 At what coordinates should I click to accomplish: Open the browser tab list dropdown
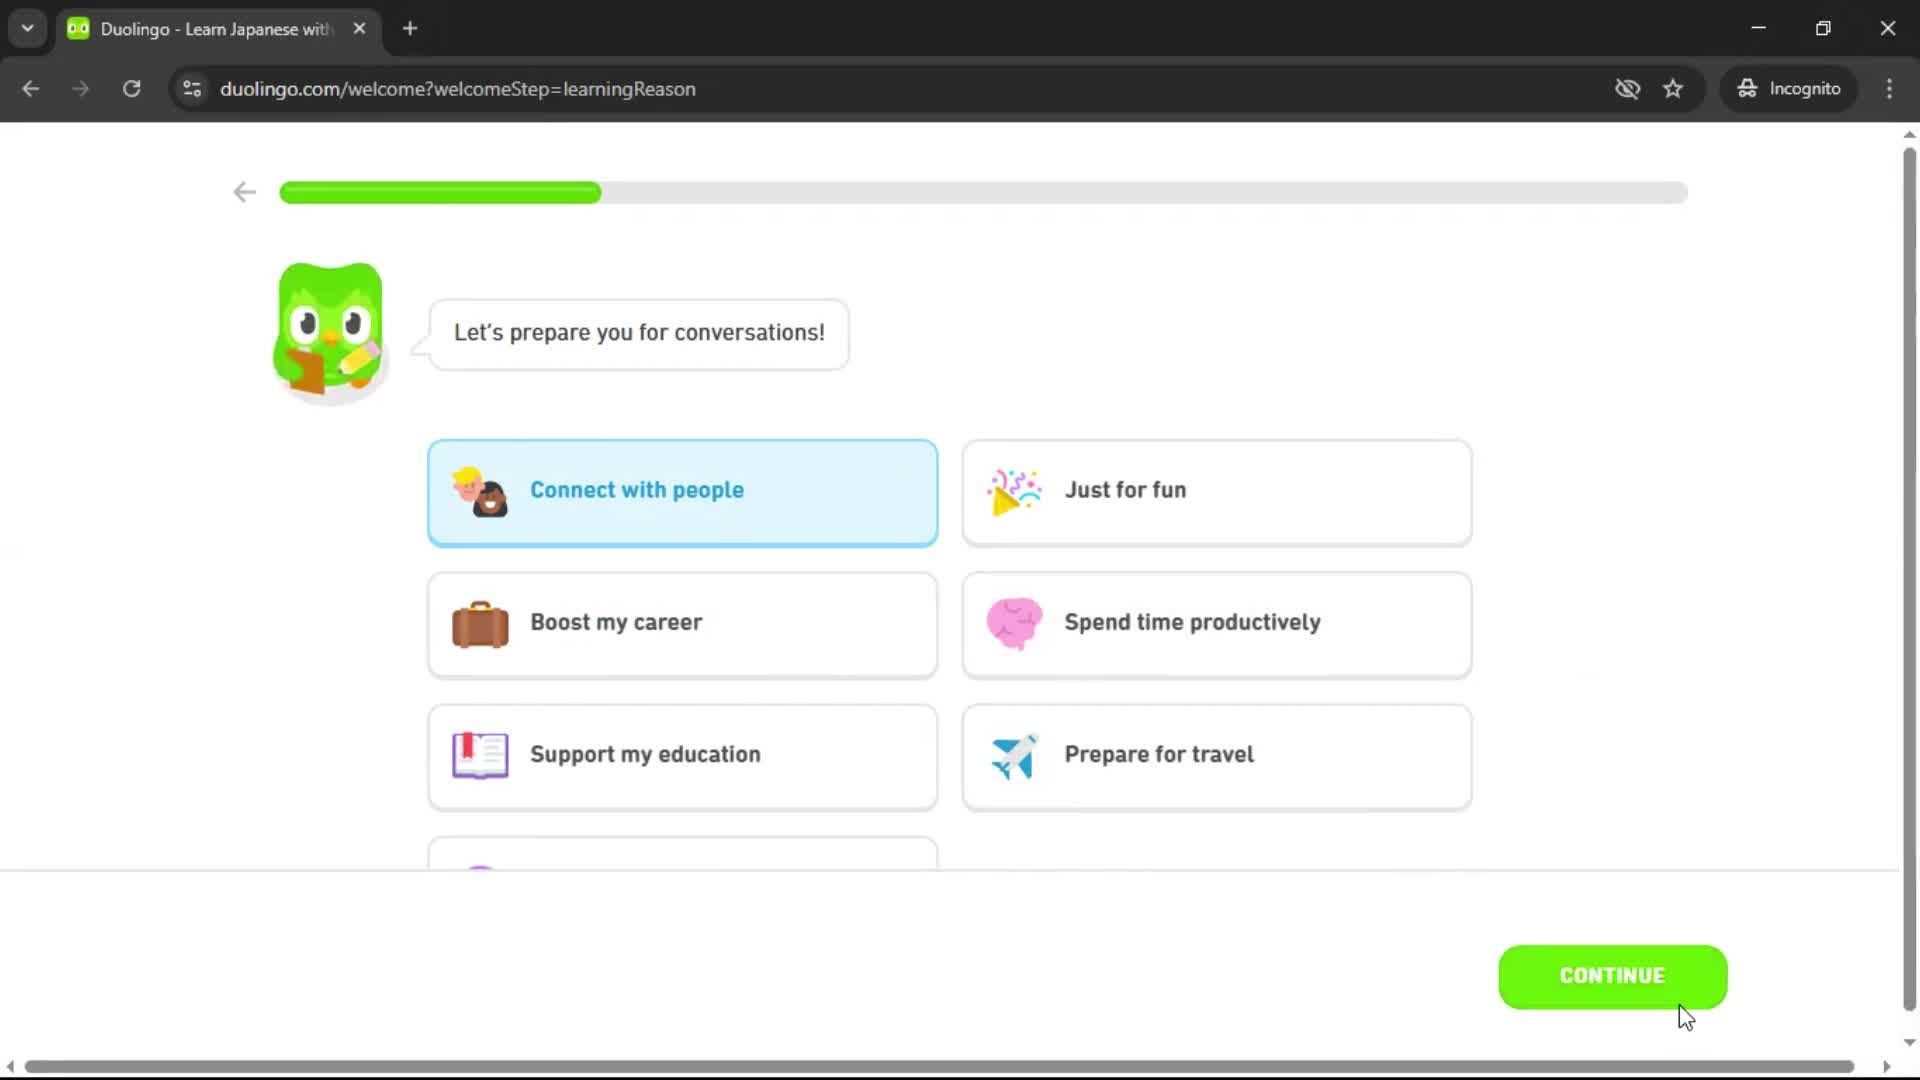tap(27, 28)
